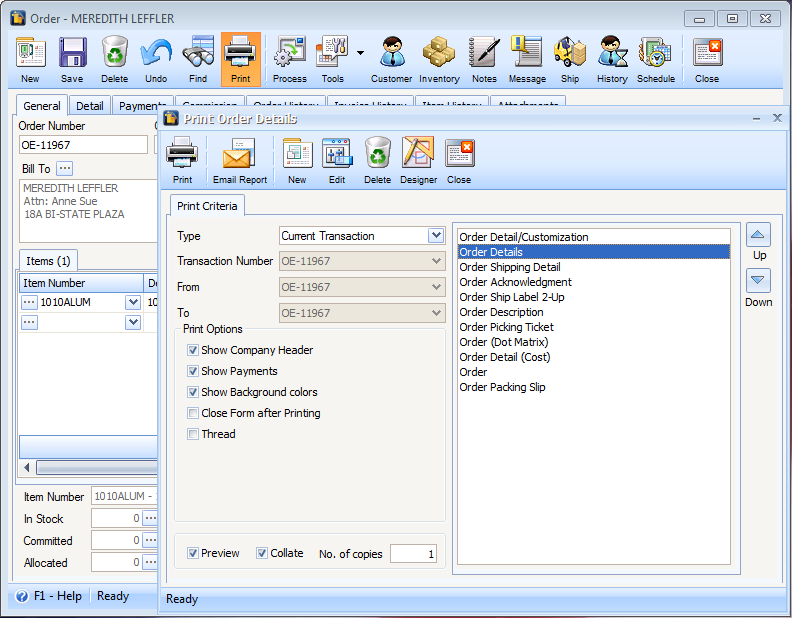
Task: Click the Ship forklift icon
Action: pos(570,59)
